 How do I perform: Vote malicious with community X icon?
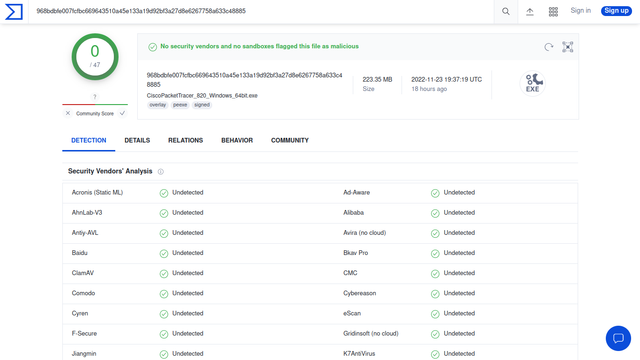[x=68, y=113]
